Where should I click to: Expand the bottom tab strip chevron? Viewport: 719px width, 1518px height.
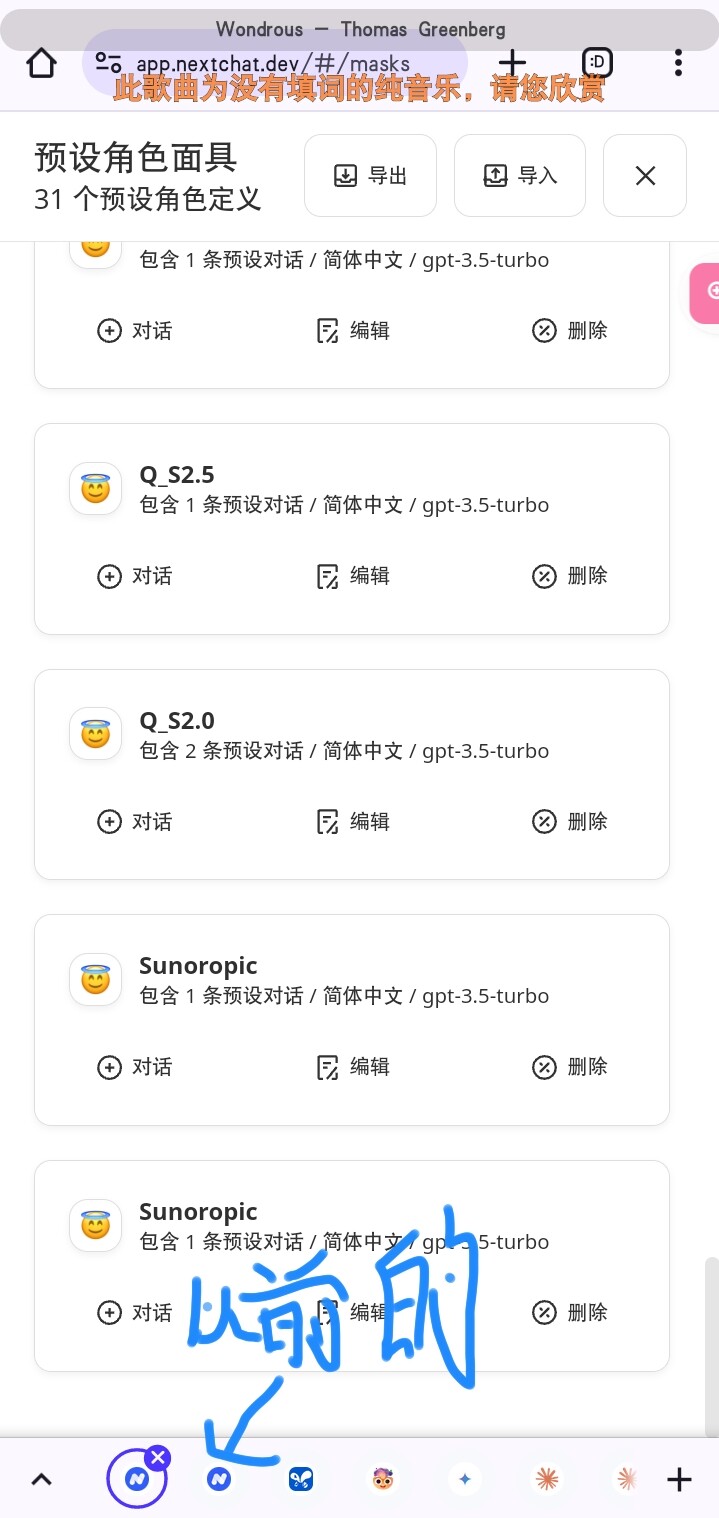point(41,1479)
